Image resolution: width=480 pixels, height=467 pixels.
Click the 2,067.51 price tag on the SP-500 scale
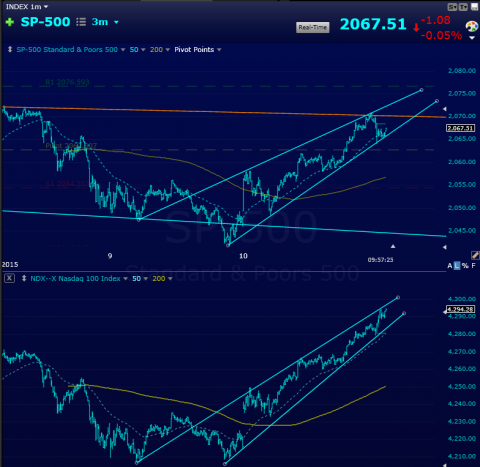[x=460, y=128]
